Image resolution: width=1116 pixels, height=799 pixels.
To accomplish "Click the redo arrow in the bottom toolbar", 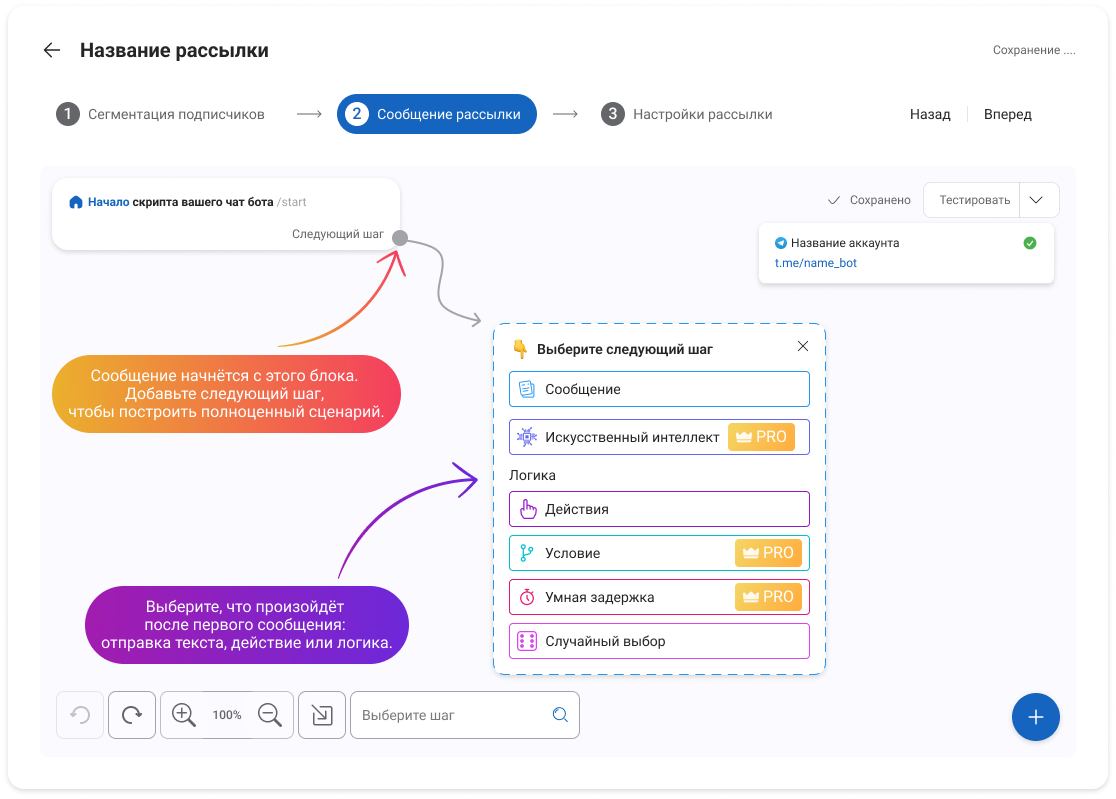I will tap(132, 715).
